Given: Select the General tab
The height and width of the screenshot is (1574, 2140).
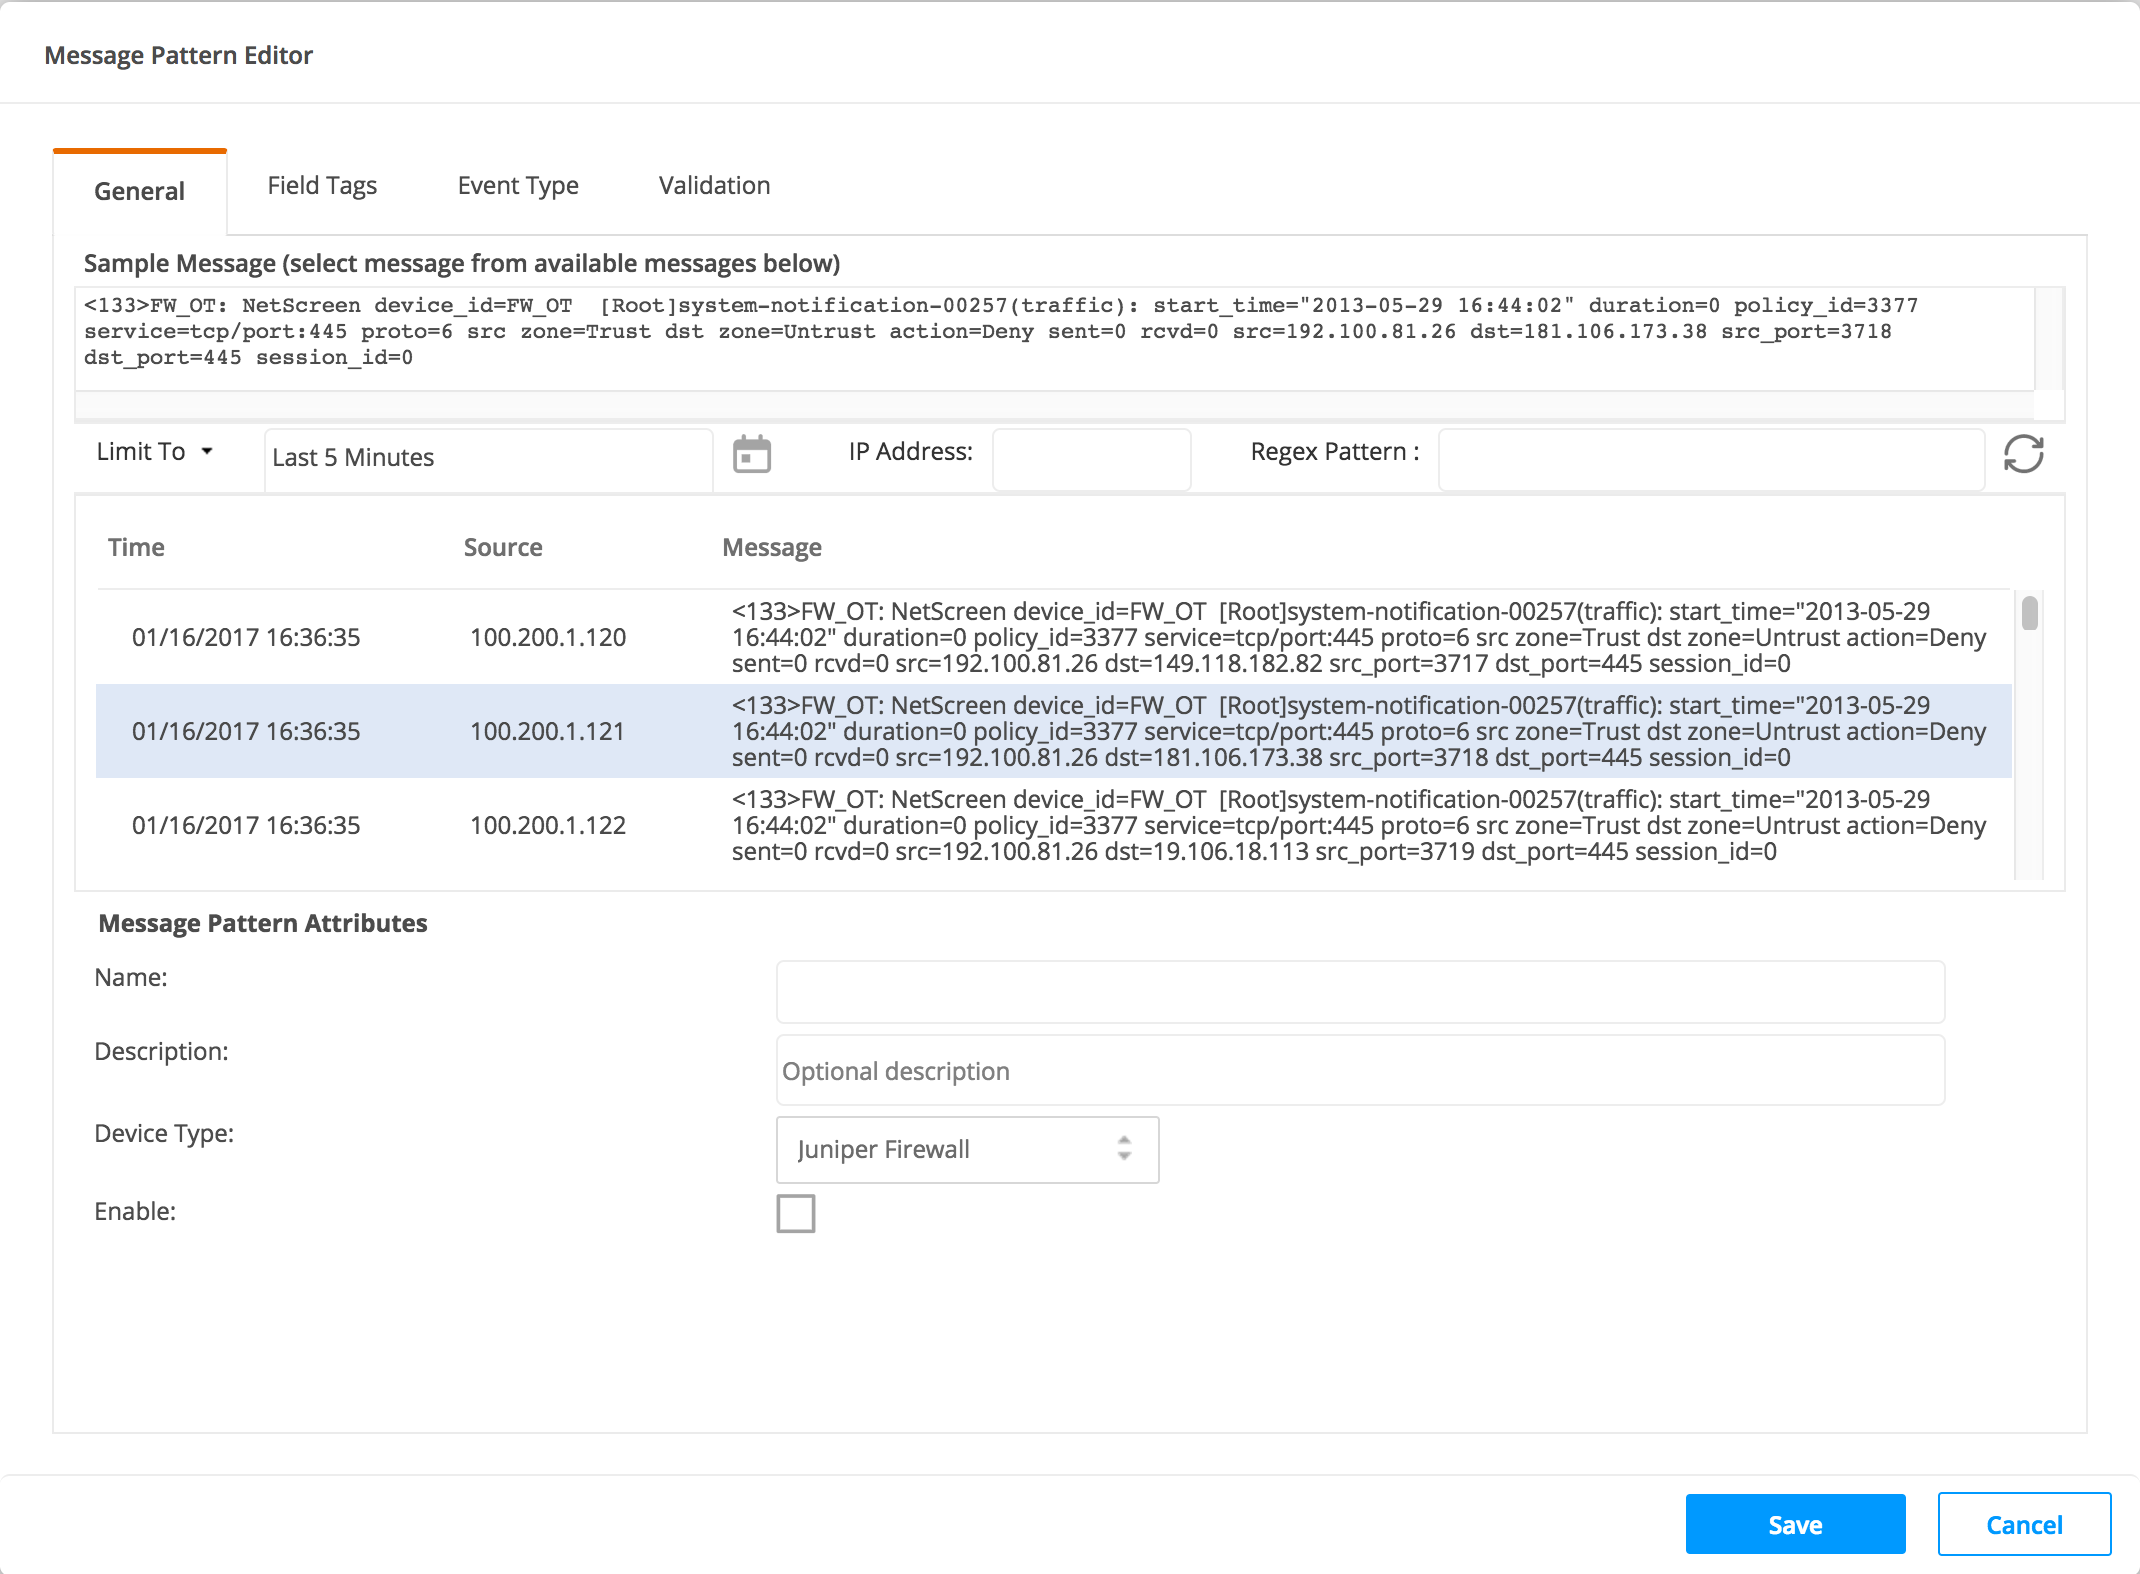Looking at the screenshot, I should (x=139, y=191).
